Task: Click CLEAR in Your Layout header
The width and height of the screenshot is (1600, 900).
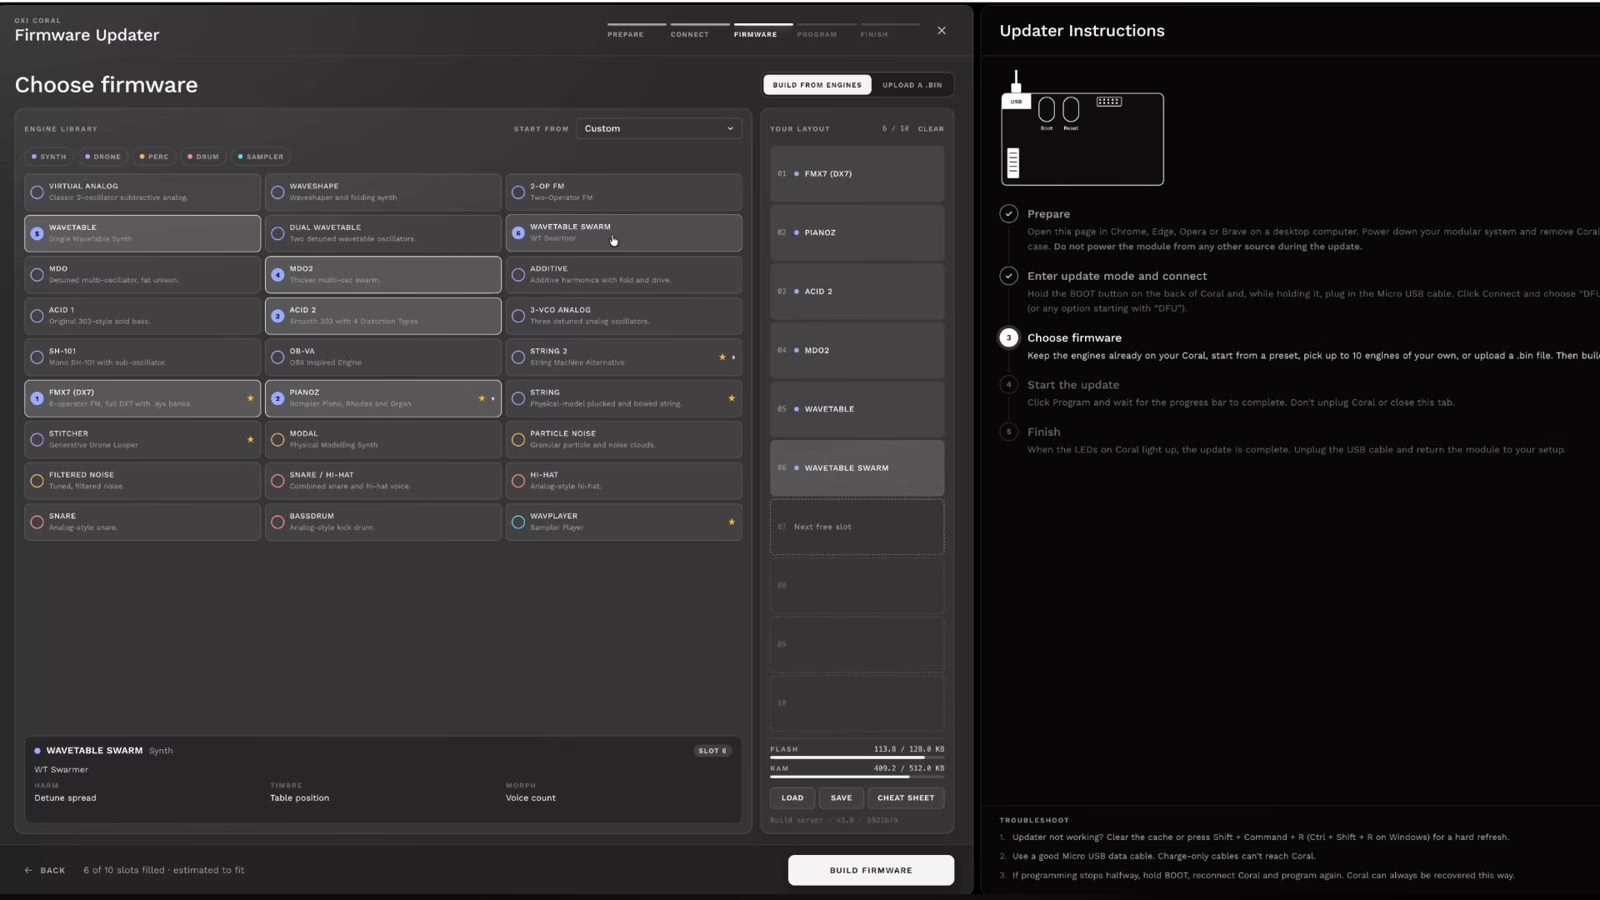Action: [x=931, y=129]
